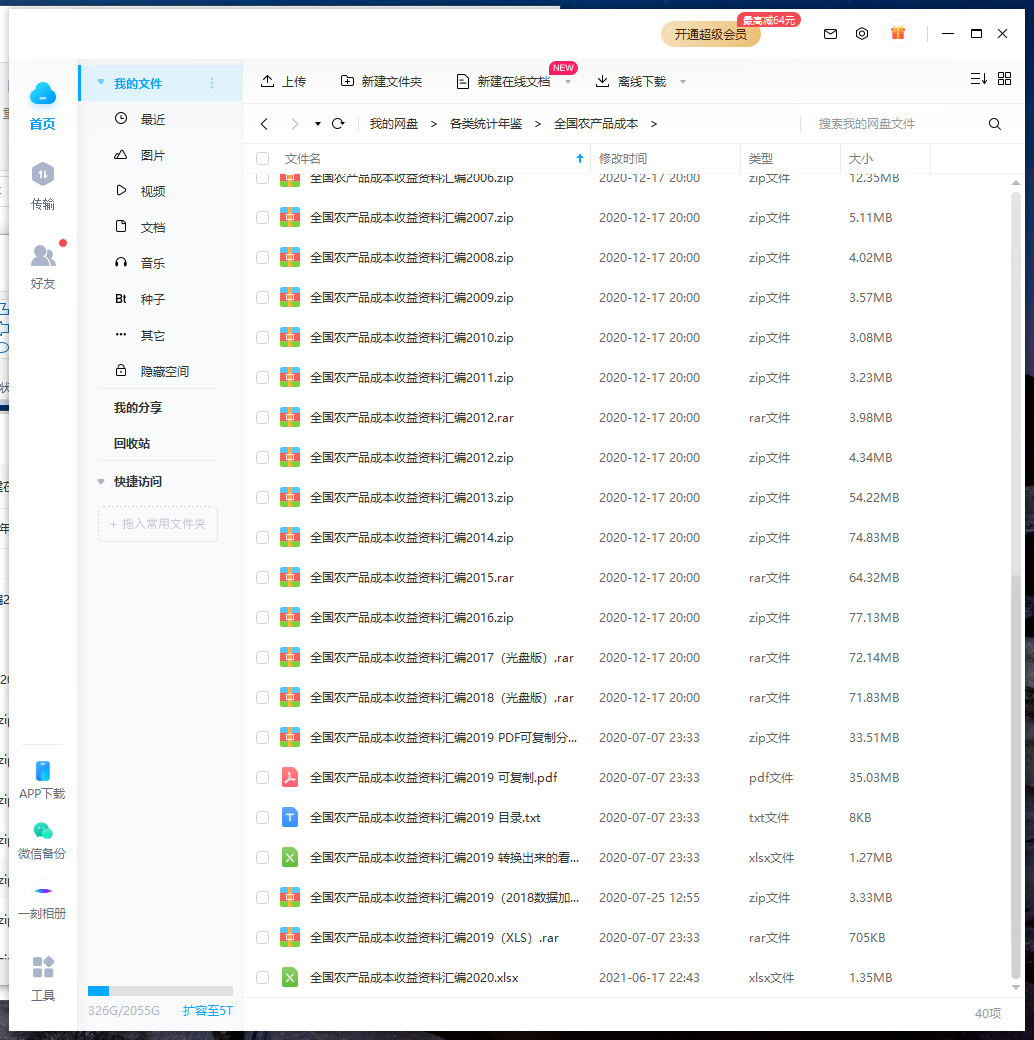Screen dimensions: 1034x1040
Task: Expand the breadcrumb arrow after 各类统计年鉴
Action: [538, 124]
